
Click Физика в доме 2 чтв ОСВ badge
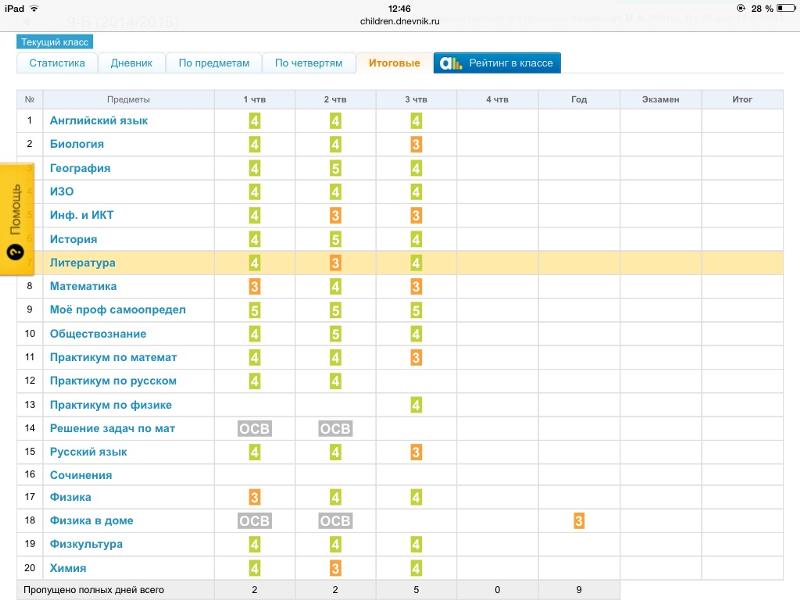pyautogui.click(x=335, y=520)
